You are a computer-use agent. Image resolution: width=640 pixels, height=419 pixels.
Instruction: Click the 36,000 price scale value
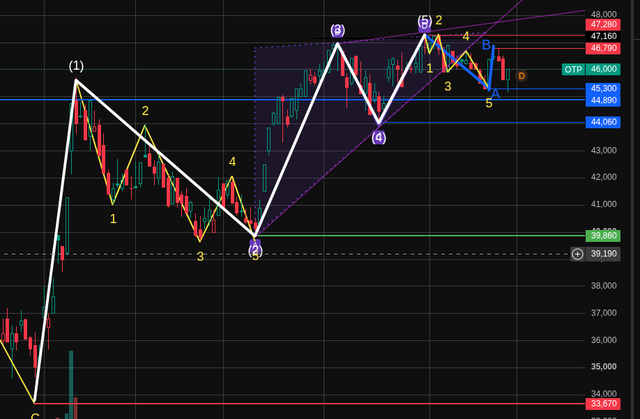(604, 340)
